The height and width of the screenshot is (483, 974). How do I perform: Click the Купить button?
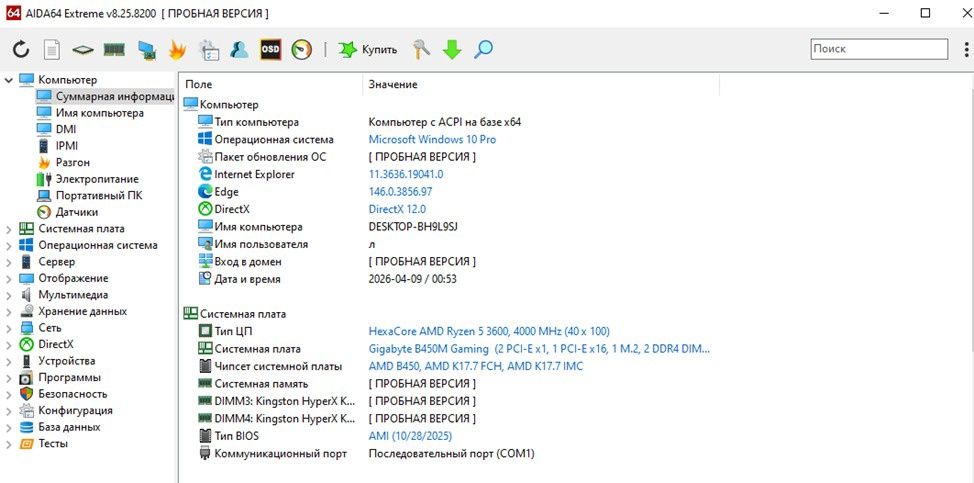point(368,50)
